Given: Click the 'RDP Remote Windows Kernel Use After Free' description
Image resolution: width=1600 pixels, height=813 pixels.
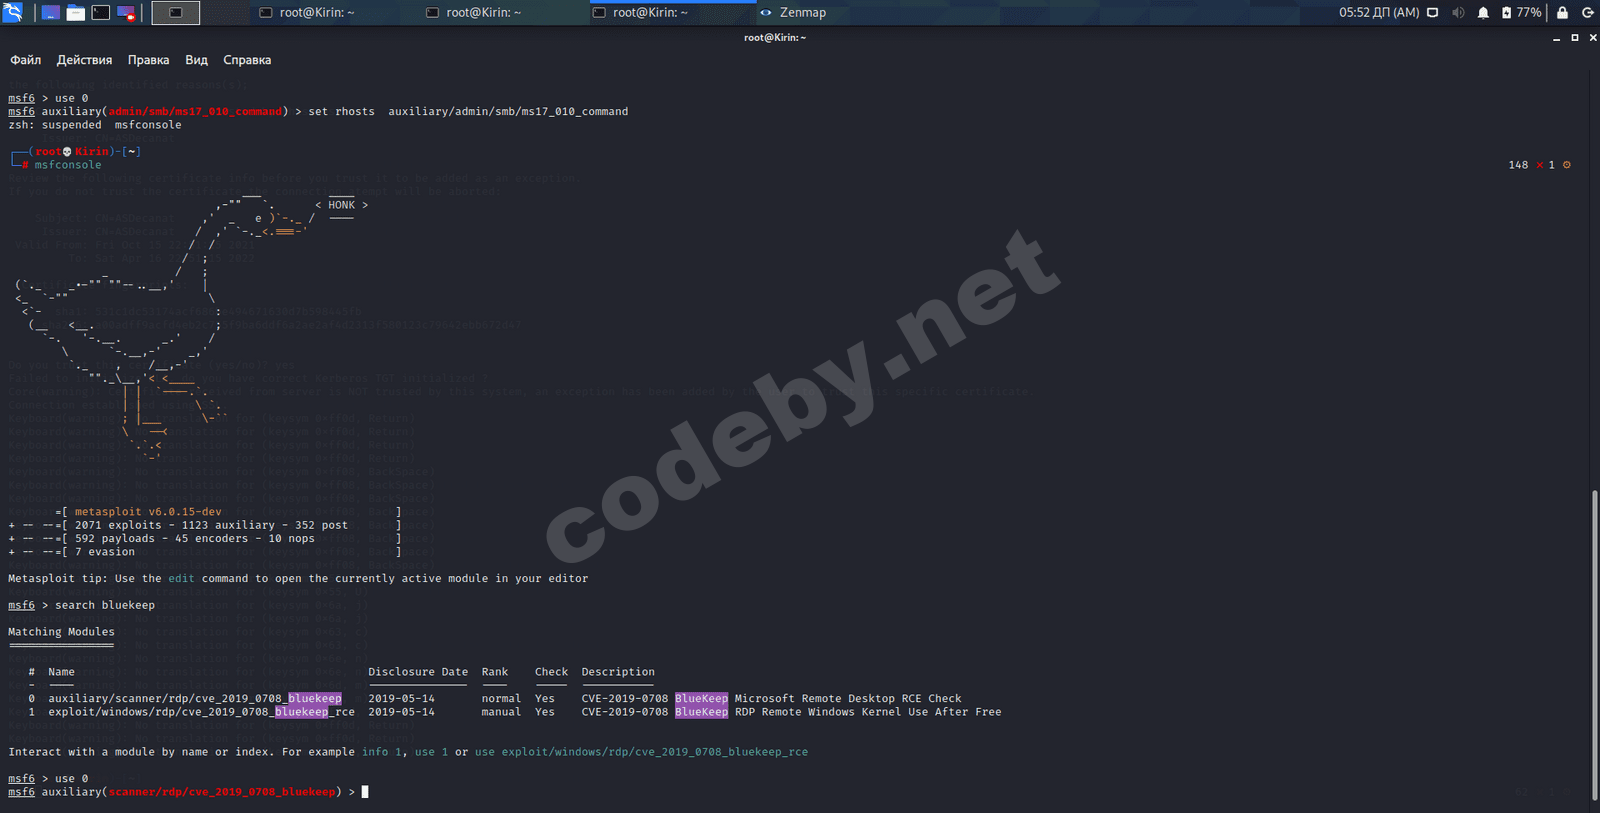Looking at the screenshot, I should pos(868,712).
